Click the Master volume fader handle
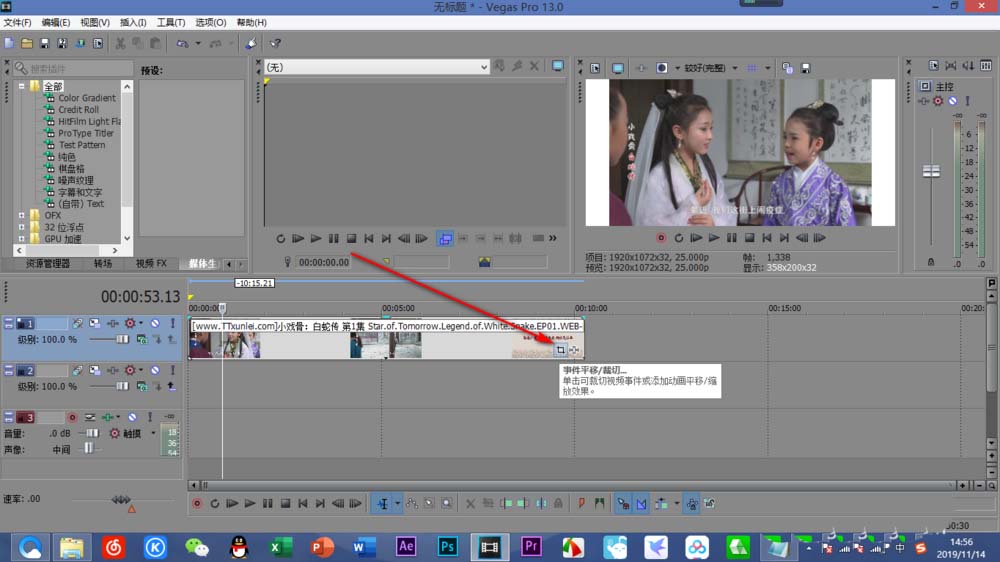The image size is (1000, 562). point(931,172)
